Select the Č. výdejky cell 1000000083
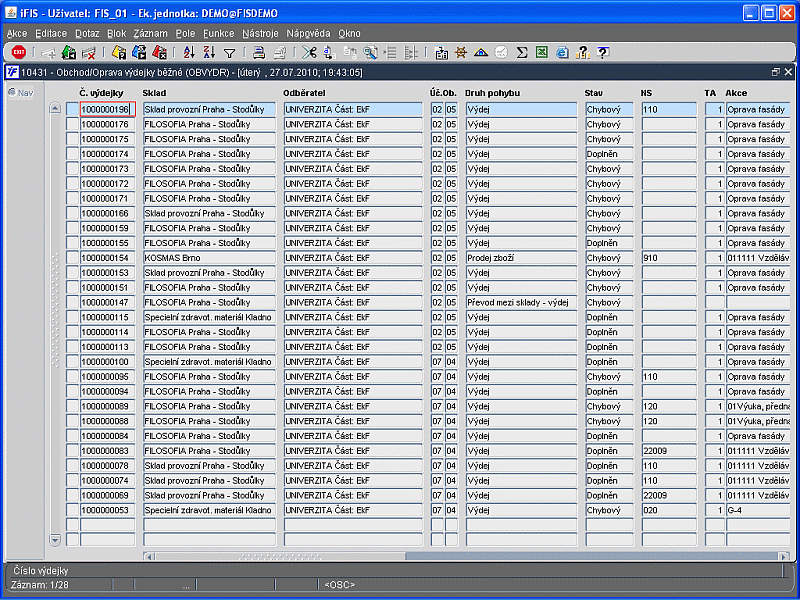This screenshot has width=800, height=600. pyautogui.click(x=108, y=451)
